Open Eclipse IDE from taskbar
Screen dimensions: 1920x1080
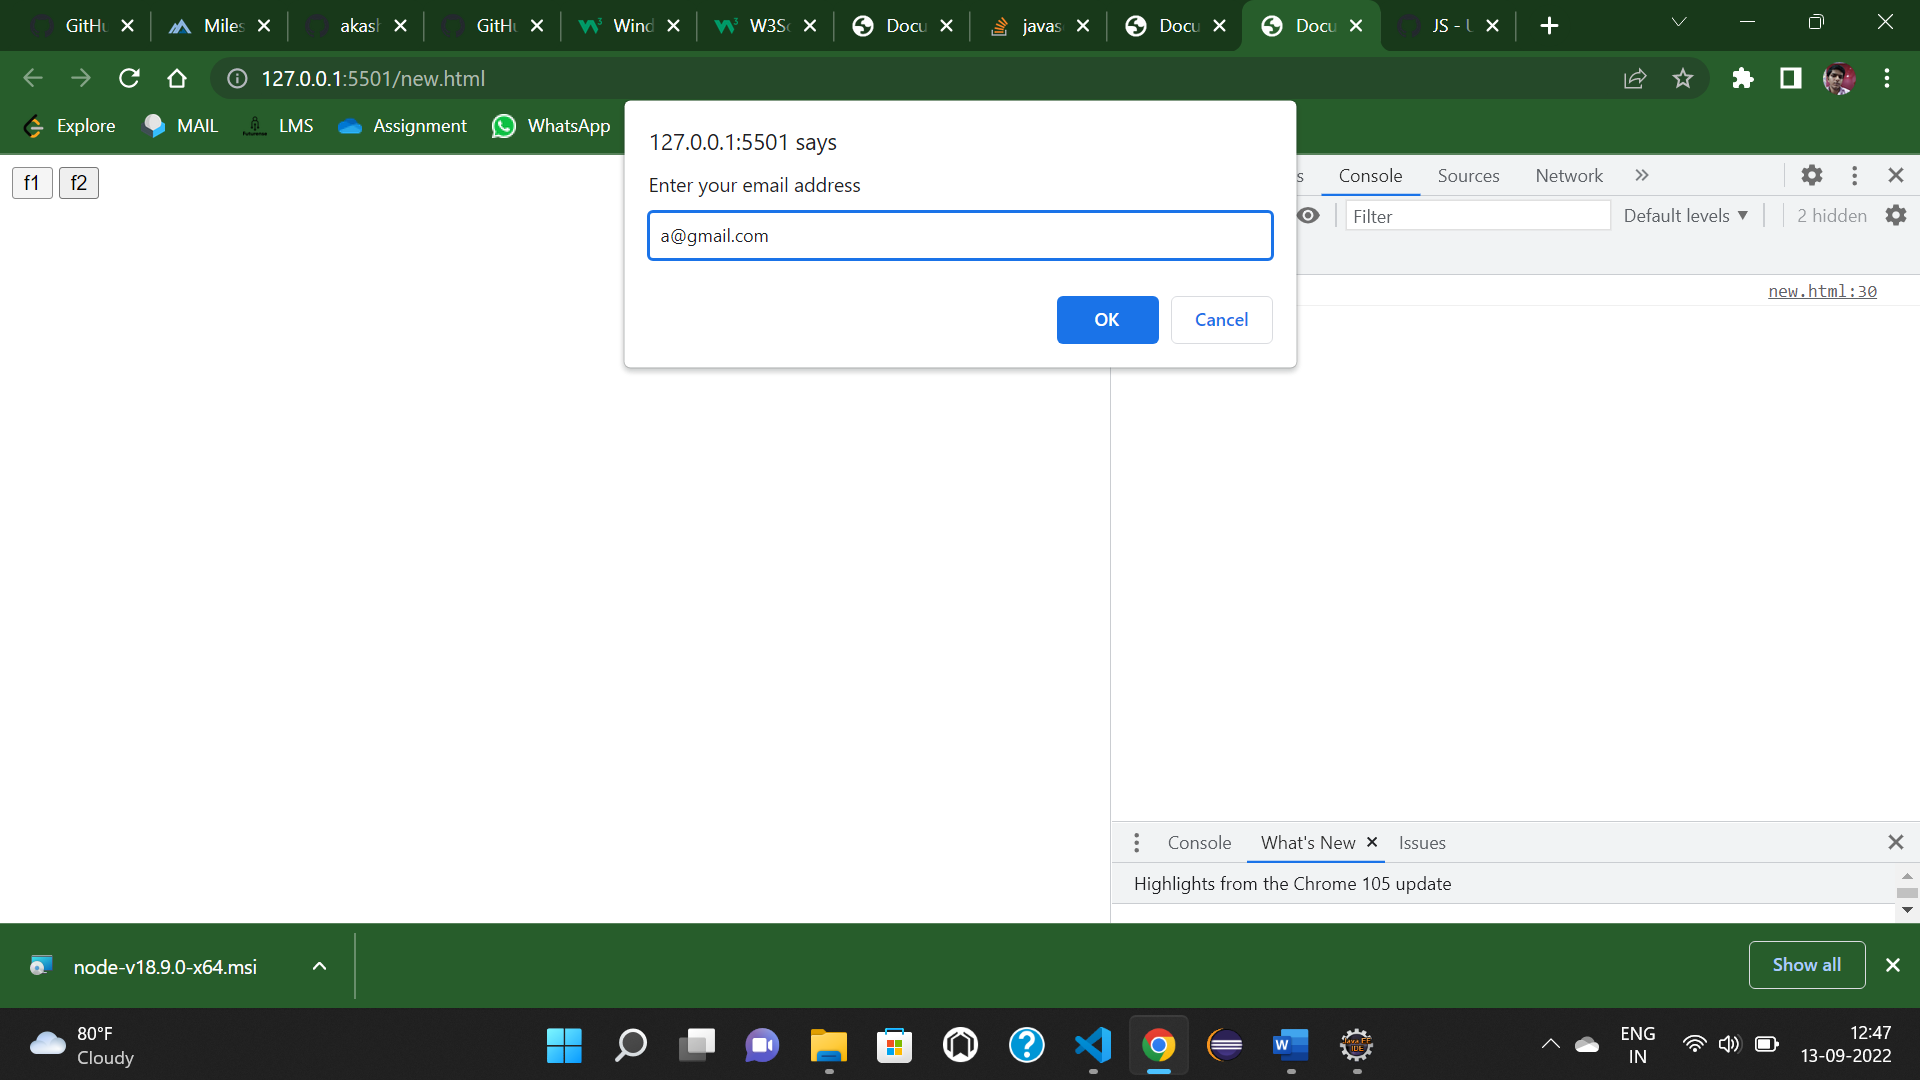click(1225, 1046)
